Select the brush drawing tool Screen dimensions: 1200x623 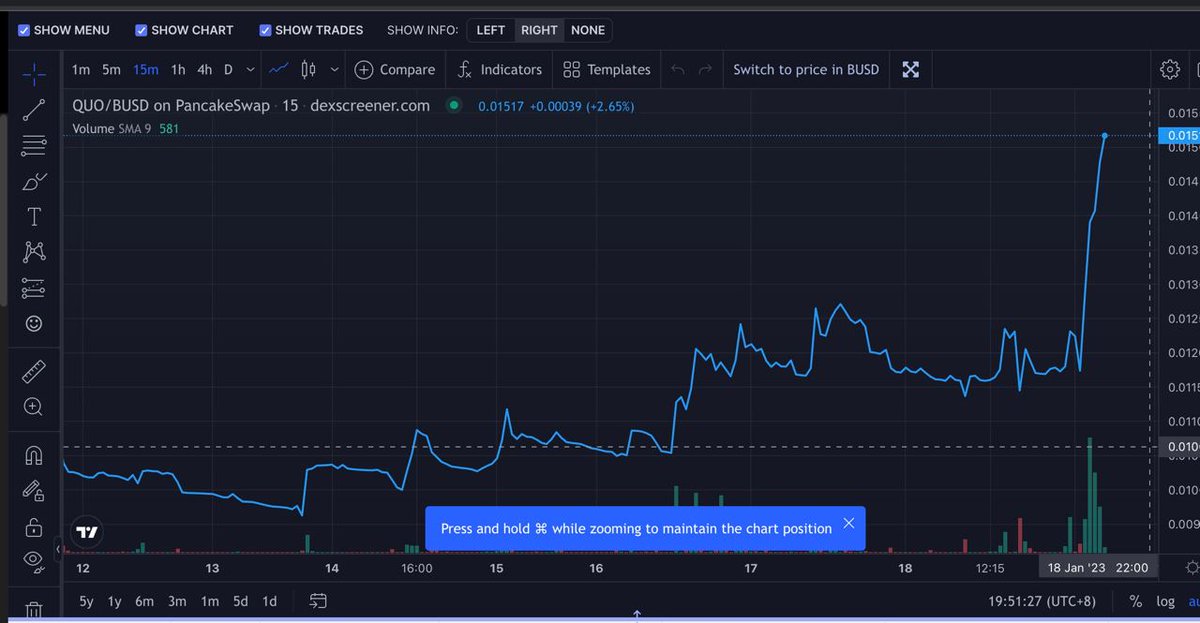(x=34, y=181)
